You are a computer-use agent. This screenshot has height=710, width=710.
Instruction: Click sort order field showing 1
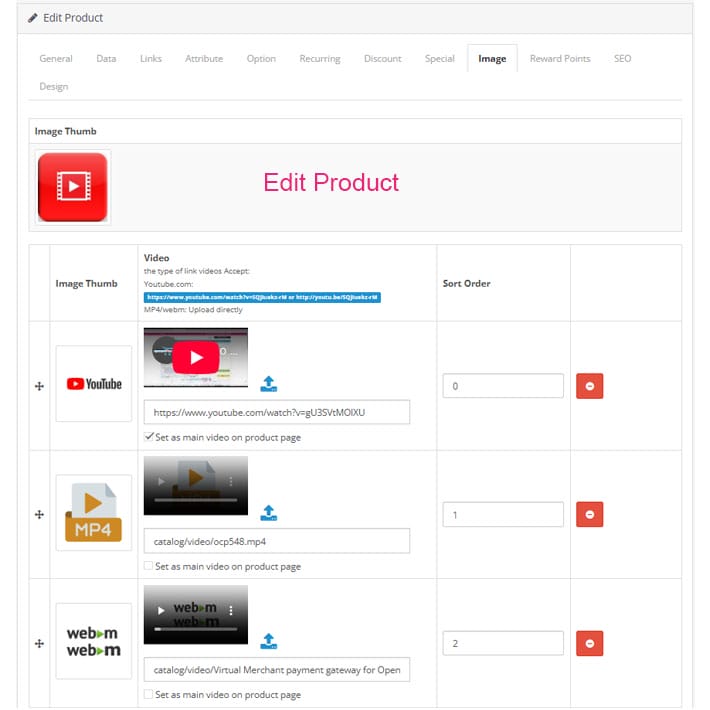(502, 514)
